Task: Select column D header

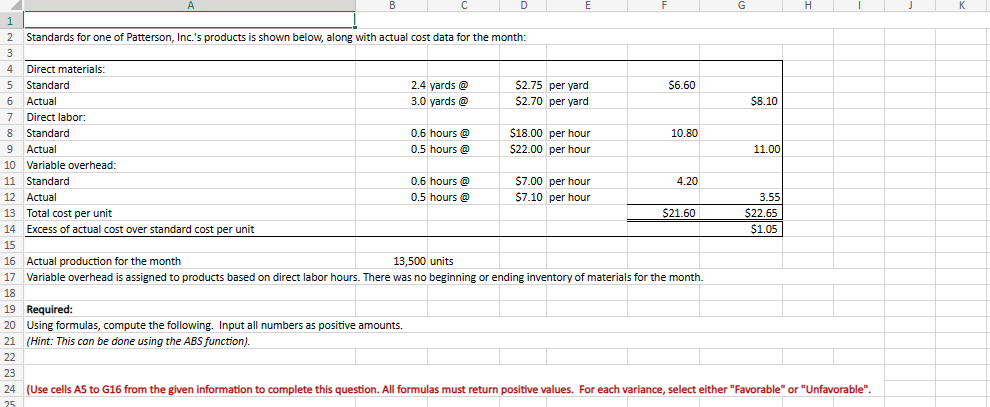Action: point(524,6)
